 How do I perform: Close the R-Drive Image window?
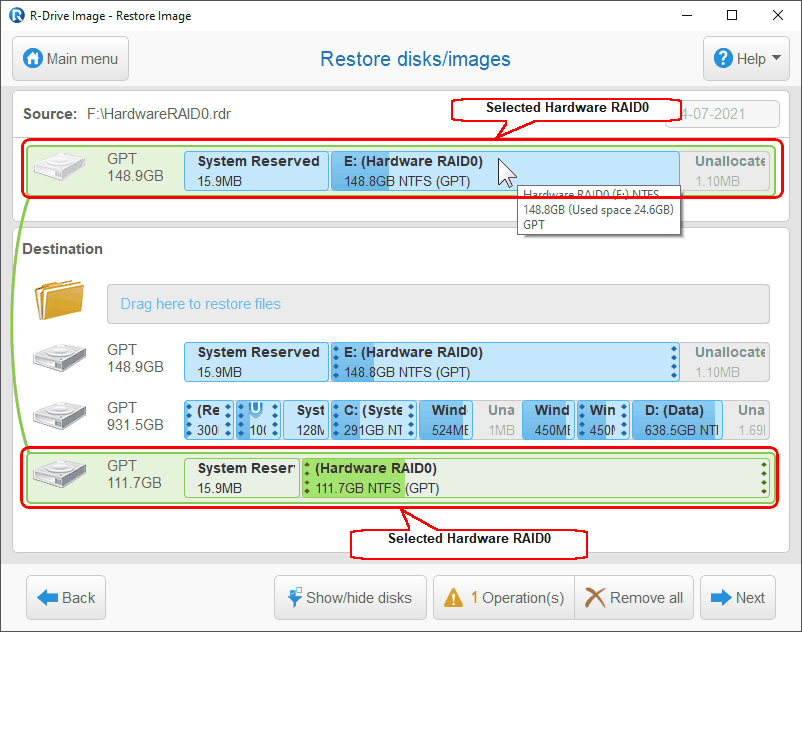tap(777, 15)
